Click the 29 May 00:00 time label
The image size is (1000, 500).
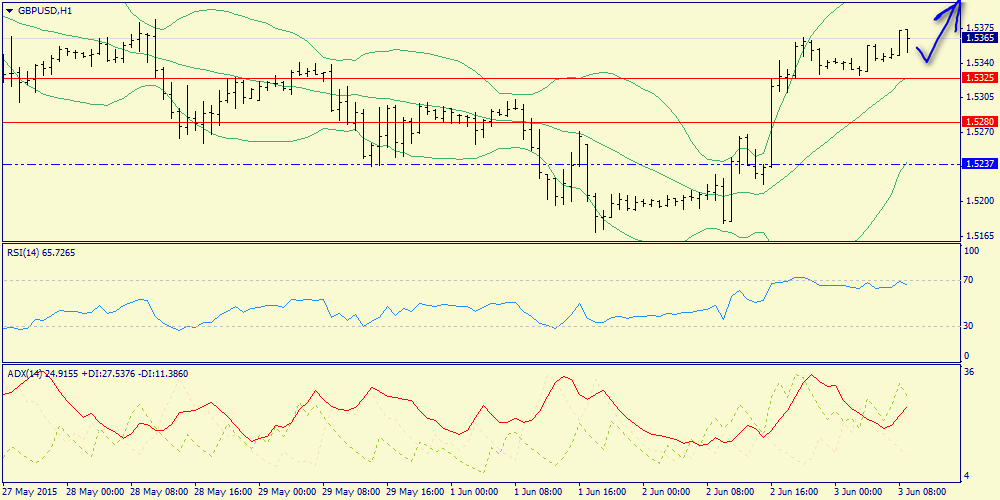tap(286, 492)
